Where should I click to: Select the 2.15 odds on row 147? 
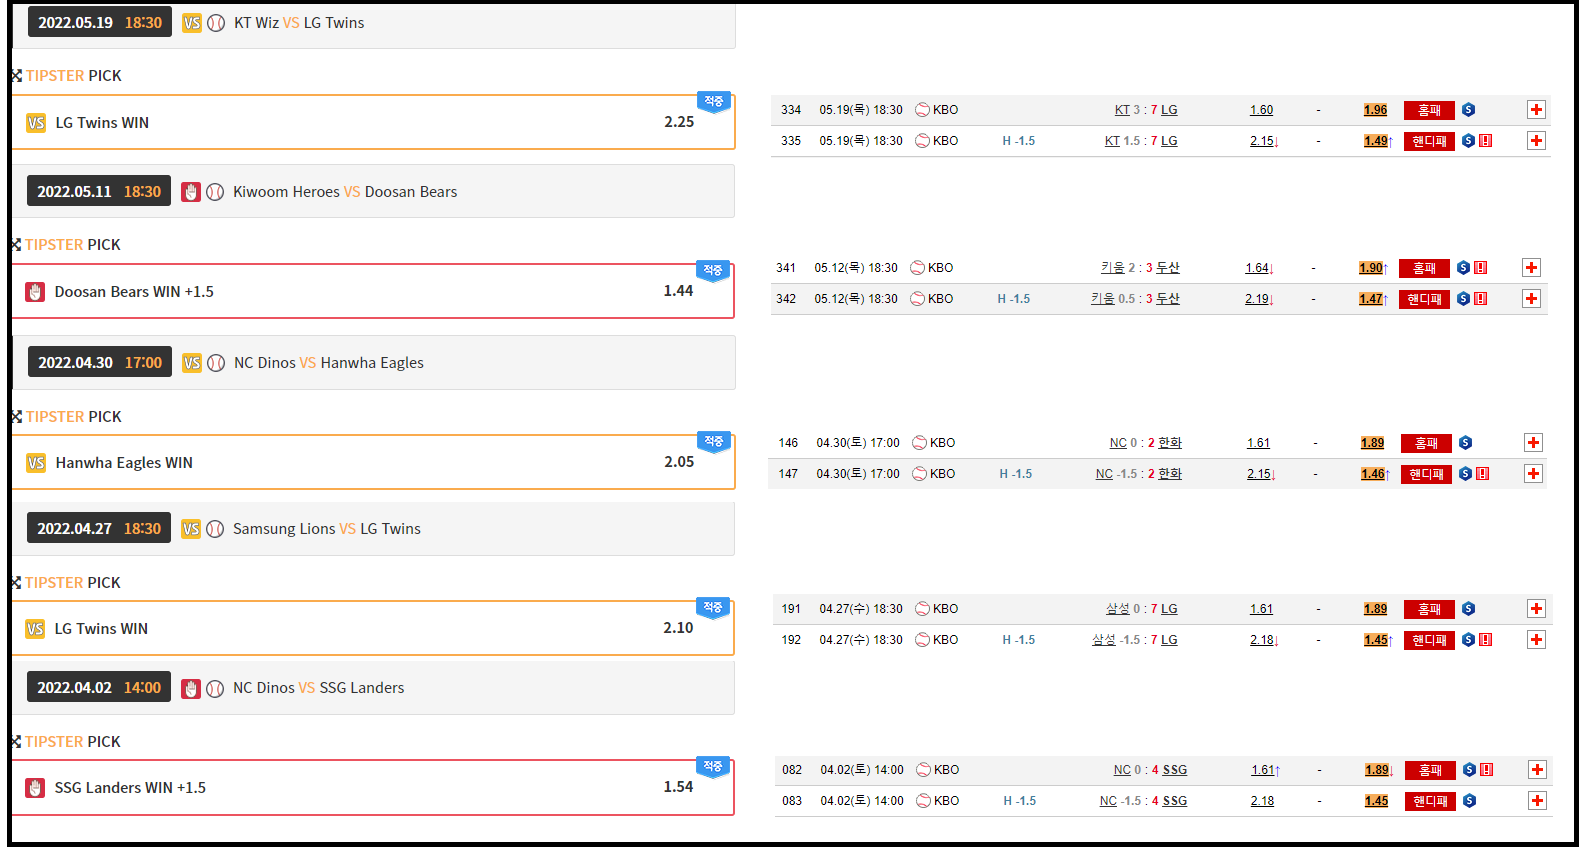(1259, 474)
